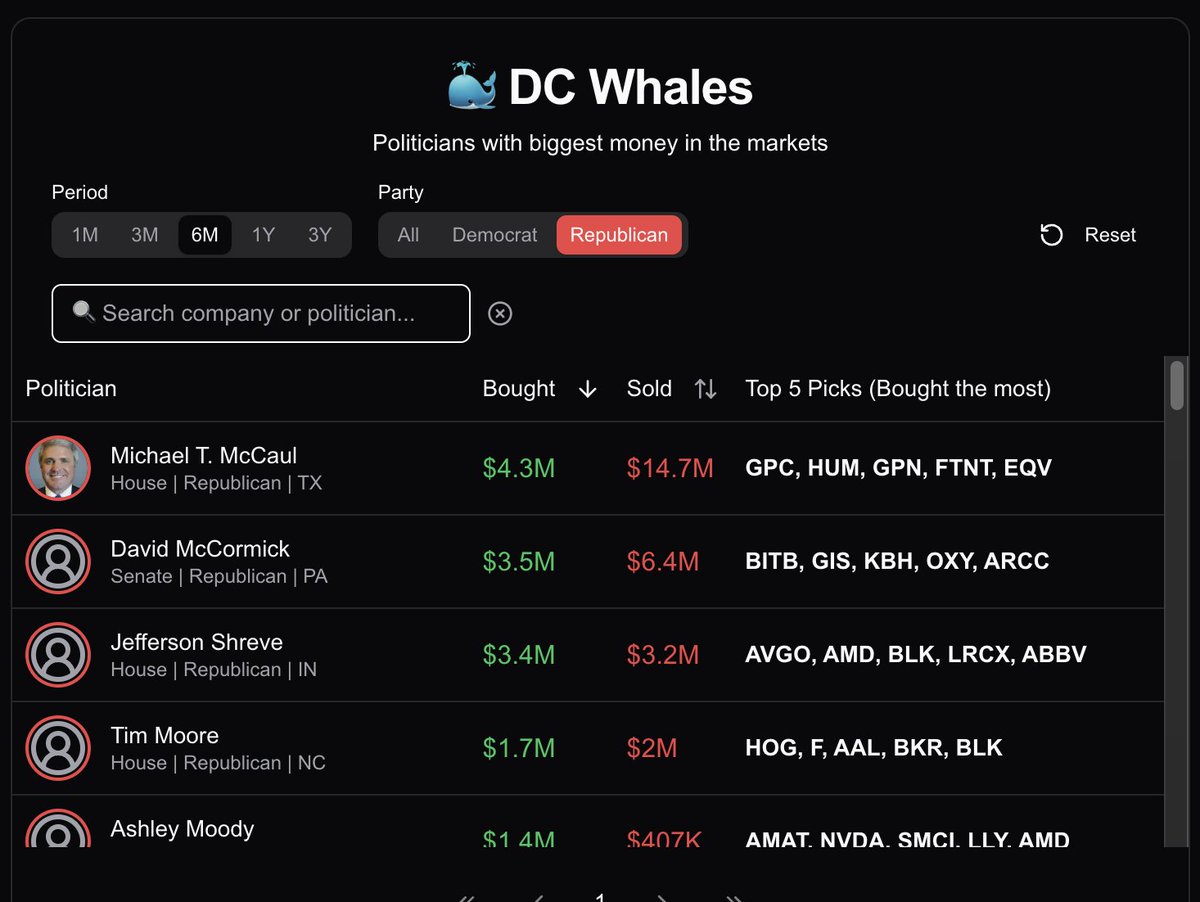This screenshot has height=902, width=1200.
Task: Click Shreve's $3.2M sold value
Action: click(663, 655)
